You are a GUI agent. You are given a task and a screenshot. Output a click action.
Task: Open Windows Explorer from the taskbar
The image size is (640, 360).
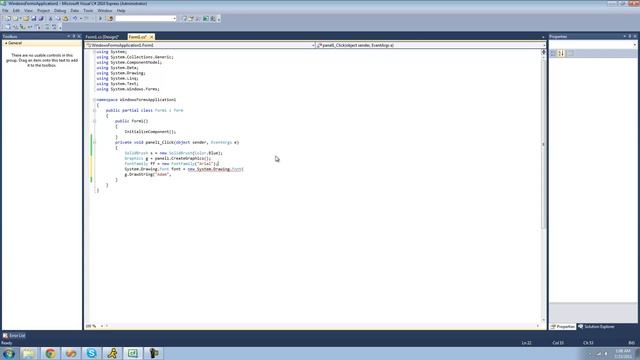[x=29, y=353]
